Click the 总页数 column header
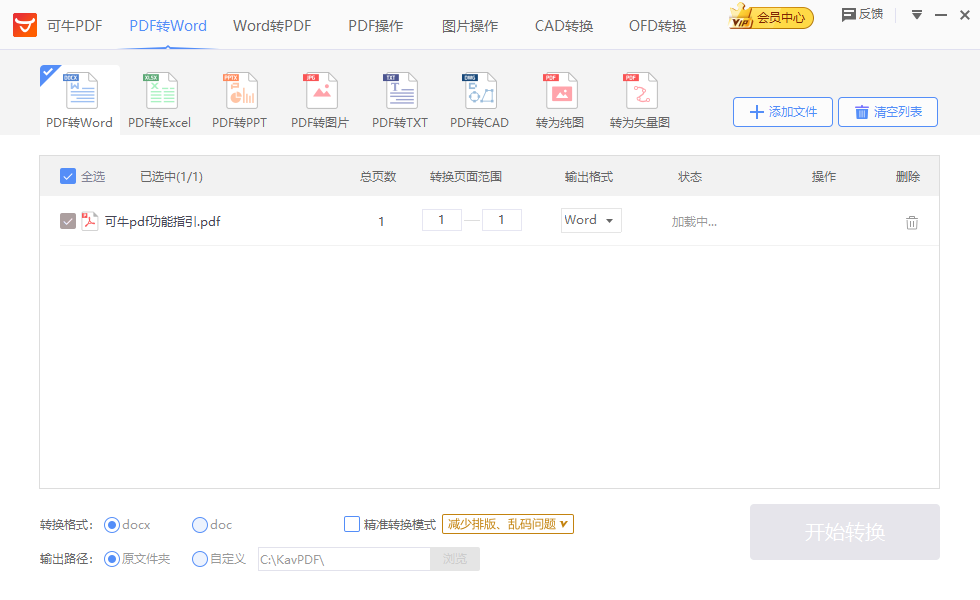 coord(378,177)
